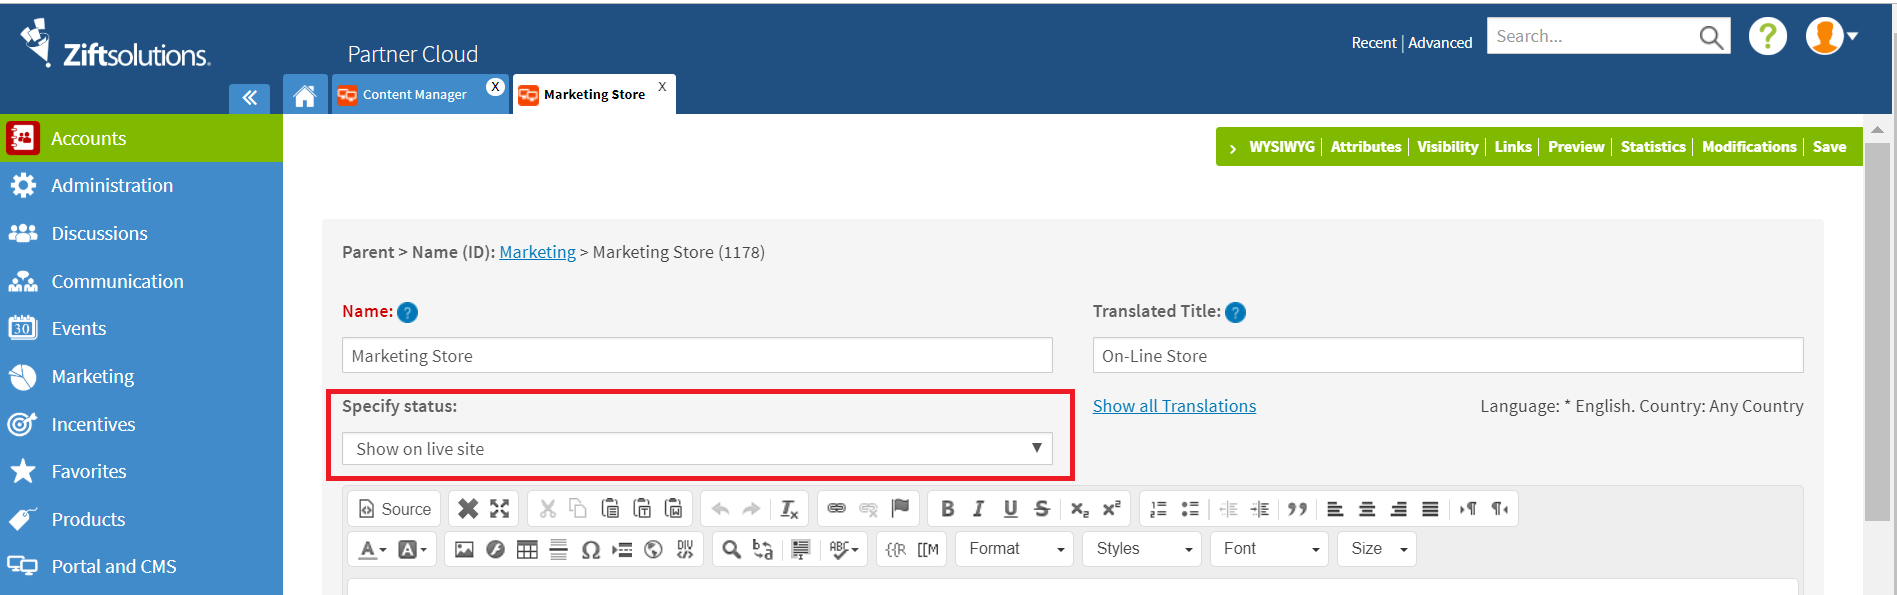
Task: Click the Show all Translations link
Action: 1174,406
